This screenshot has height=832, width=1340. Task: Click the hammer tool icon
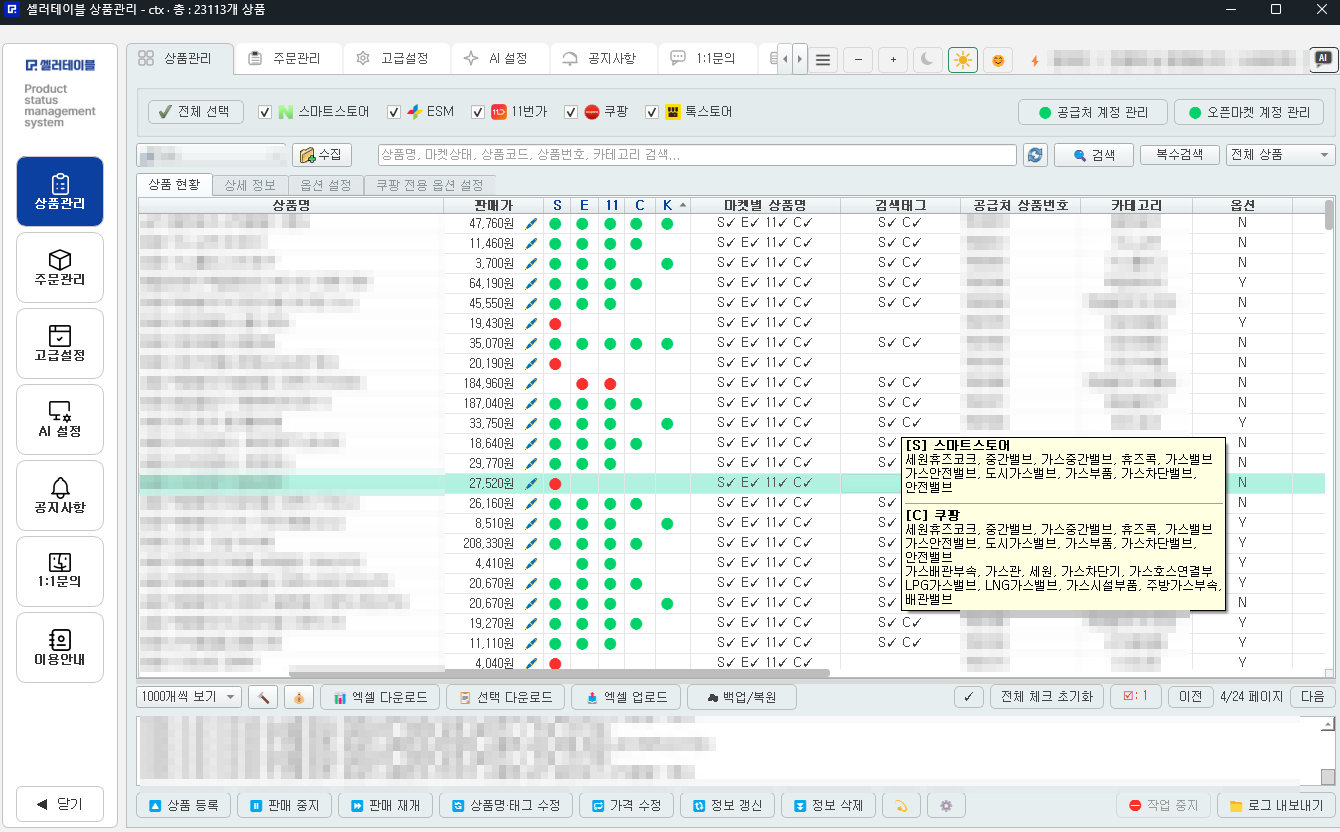[x=263, y=697]
